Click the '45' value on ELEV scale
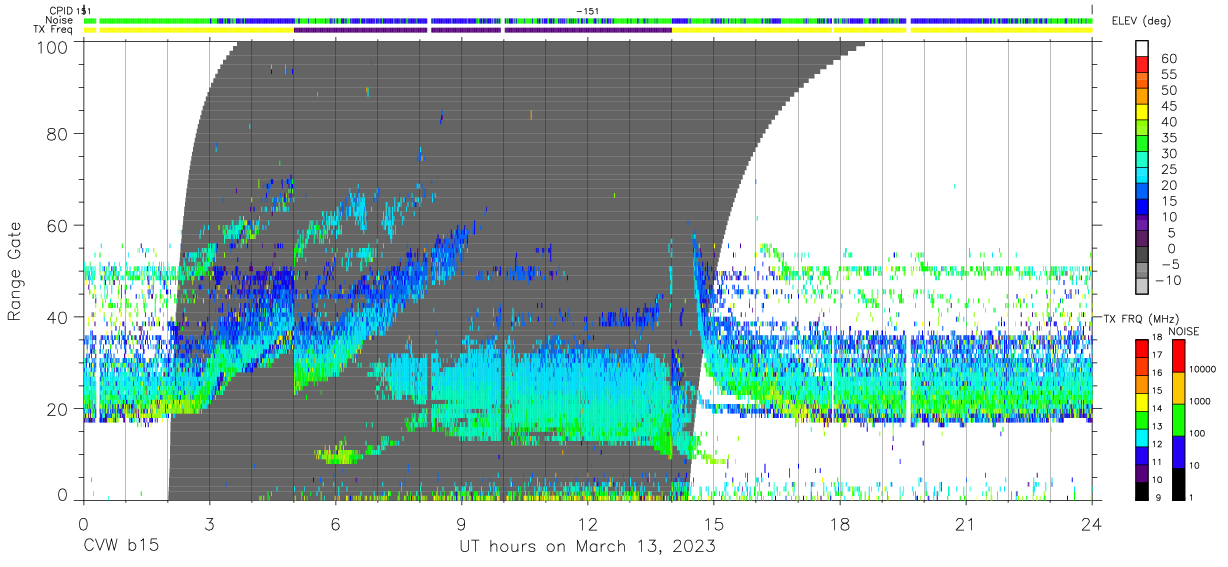Viewport: 1228px width, 567px height. tap(1169, 106)
